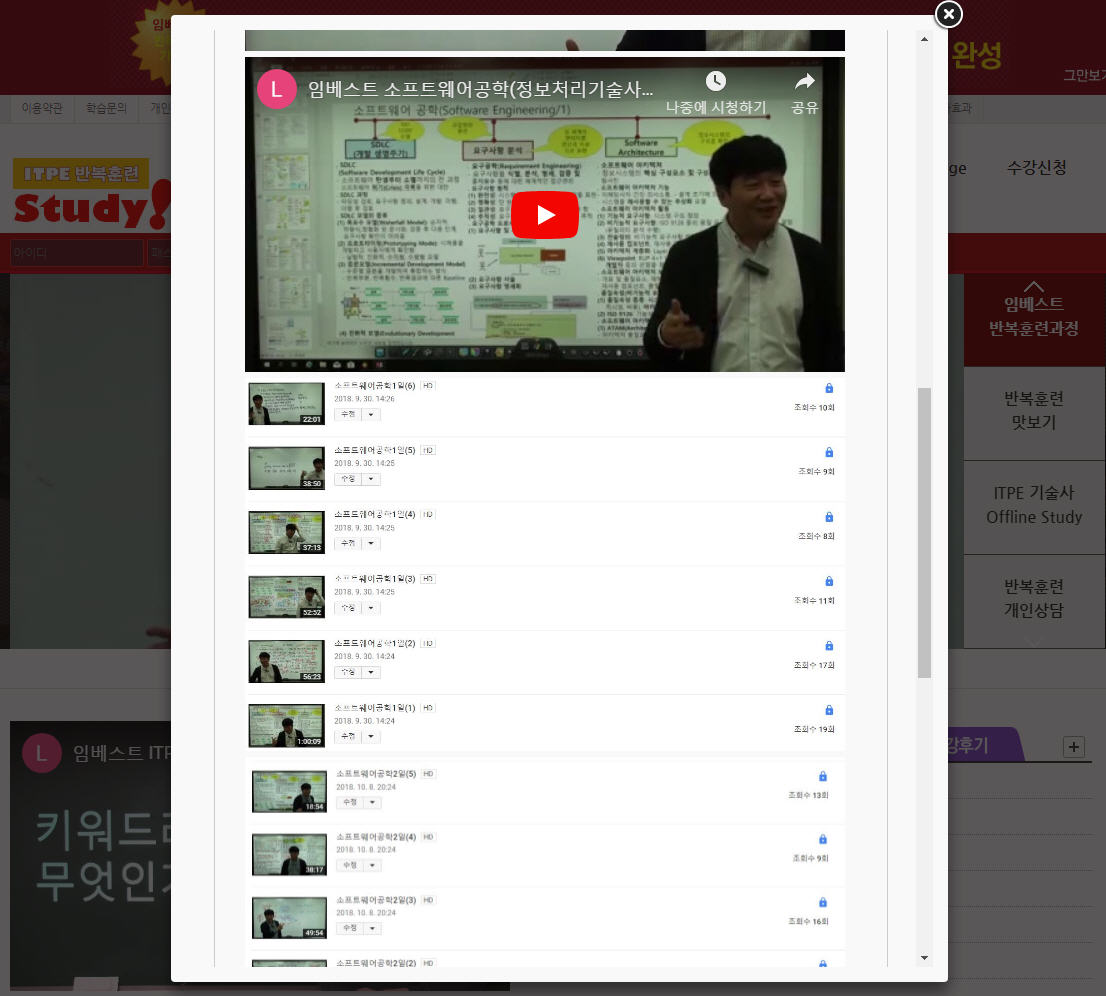This screenshot has width=1106, height=996.
Task: Open the 38:50 video thumbnail
Action: point(286,468)
